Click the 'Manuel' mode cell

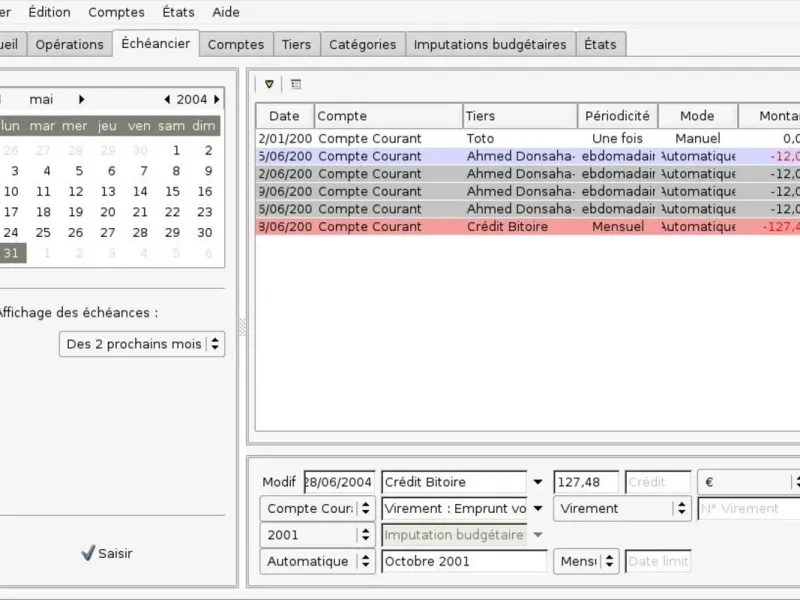698,138
